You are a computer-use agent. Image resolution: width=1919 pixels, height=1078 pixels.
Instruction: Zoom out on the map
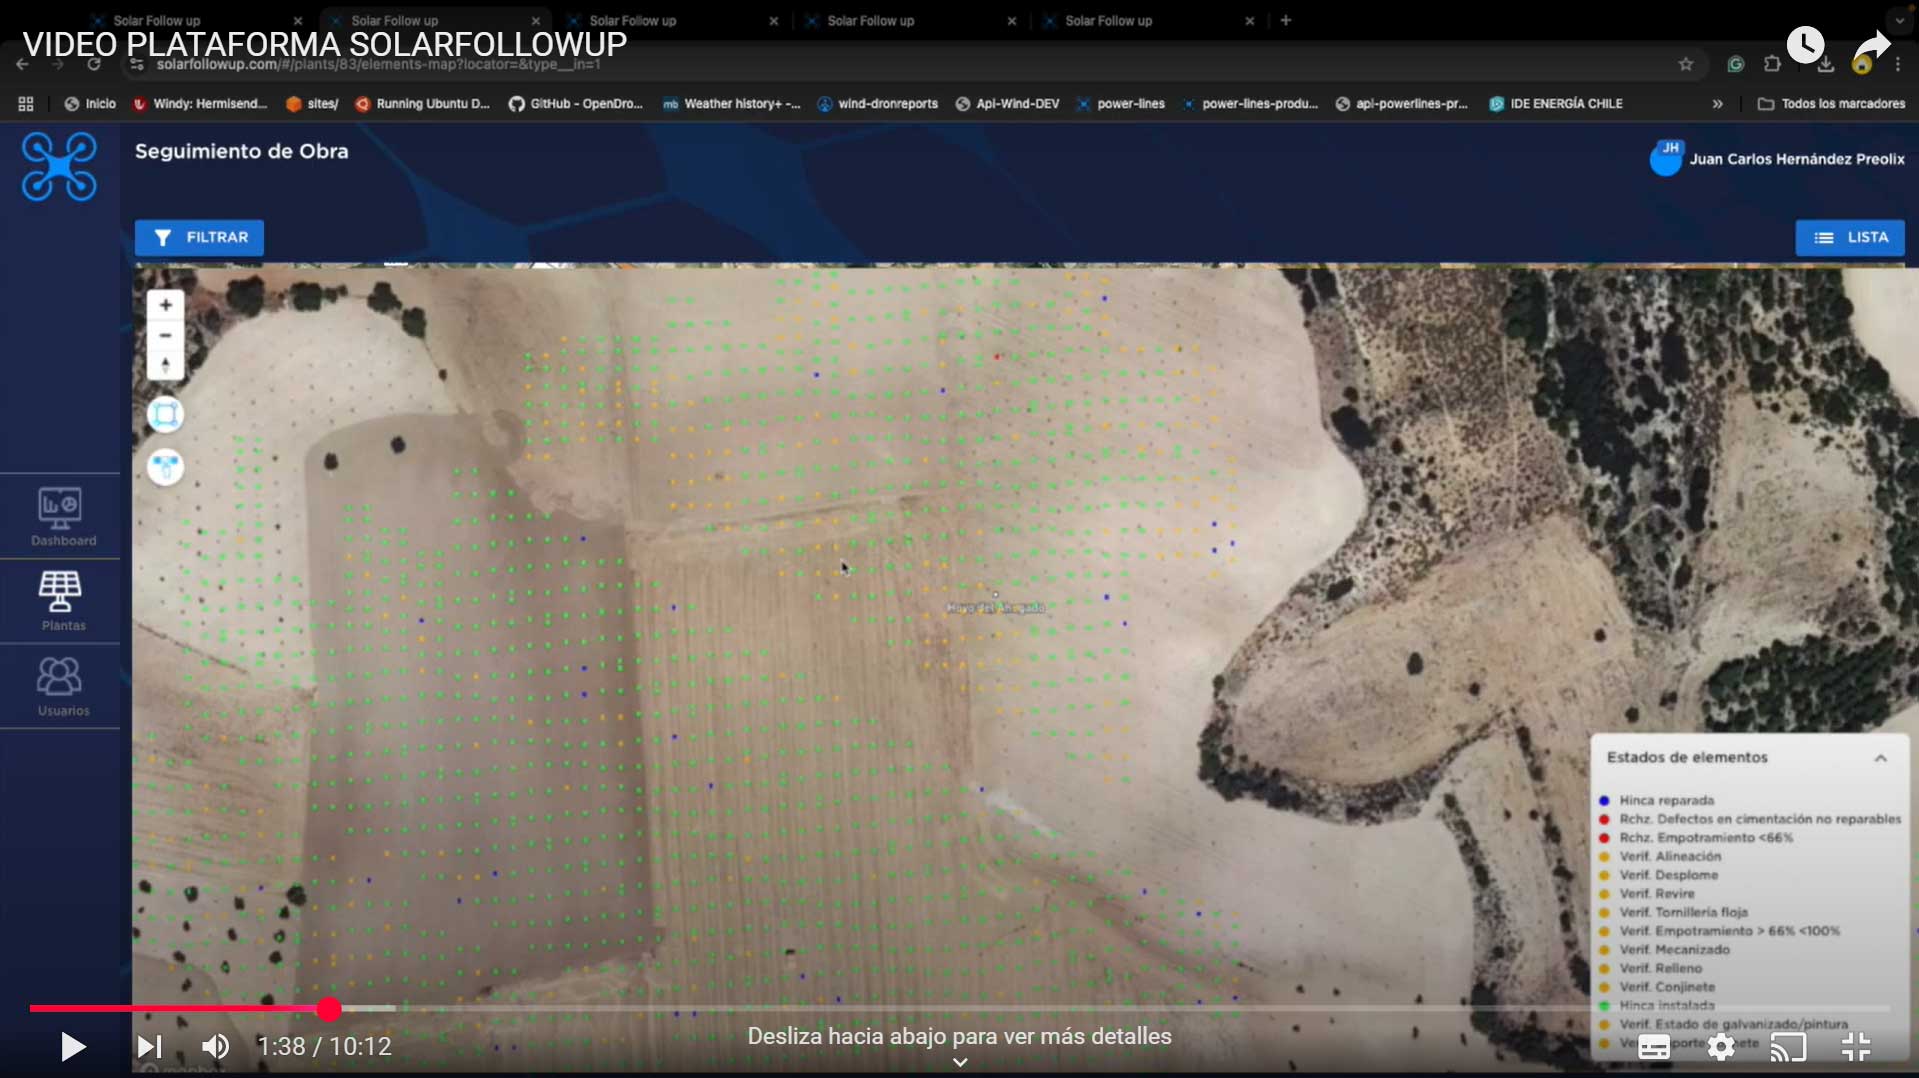pyautogui.click(x=165, y=335)
